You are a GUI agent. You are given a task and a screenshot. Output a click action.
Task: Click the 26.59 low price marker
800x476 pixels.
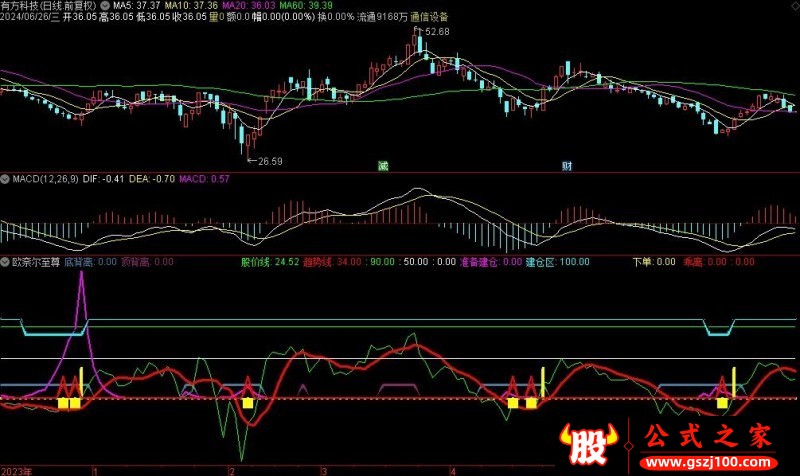coord(270,161)
